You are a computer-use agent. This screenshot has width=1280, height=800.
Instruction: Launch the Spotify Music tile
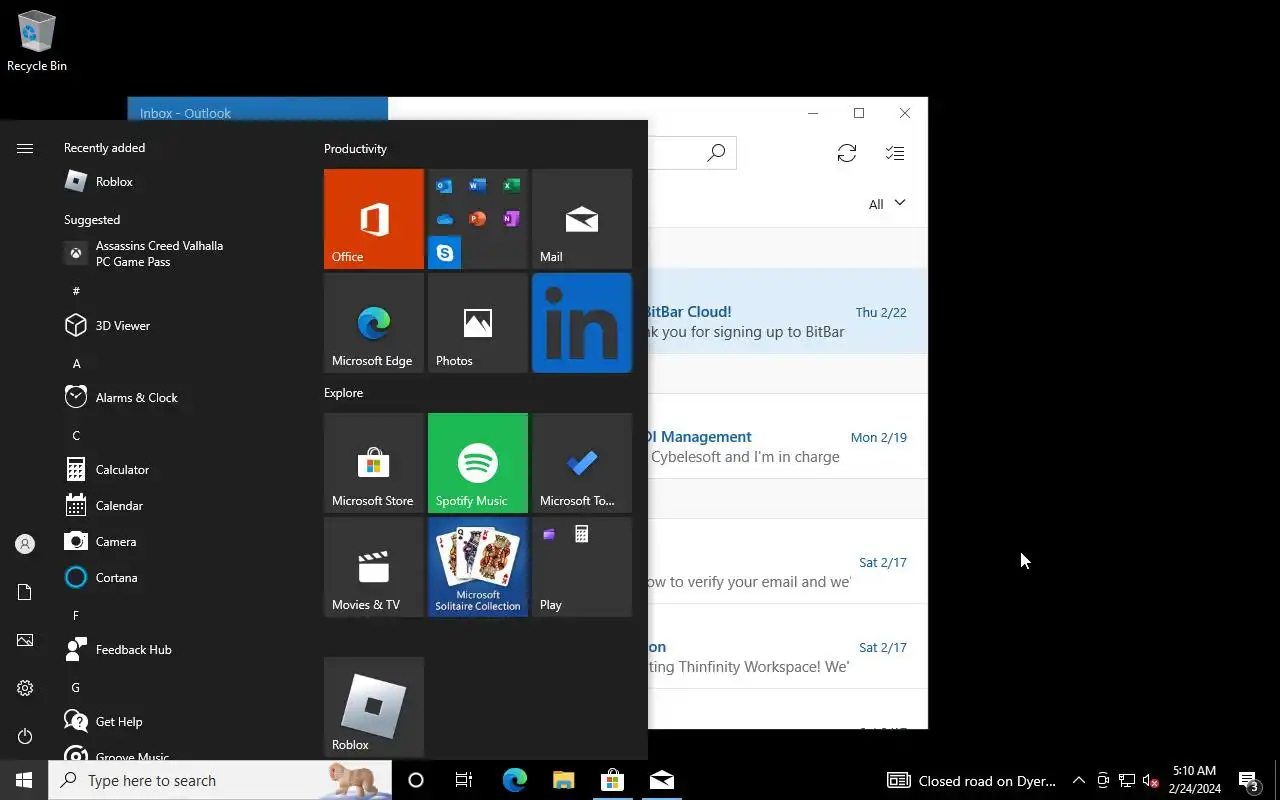pyautogui.click(x=478, y=463)
